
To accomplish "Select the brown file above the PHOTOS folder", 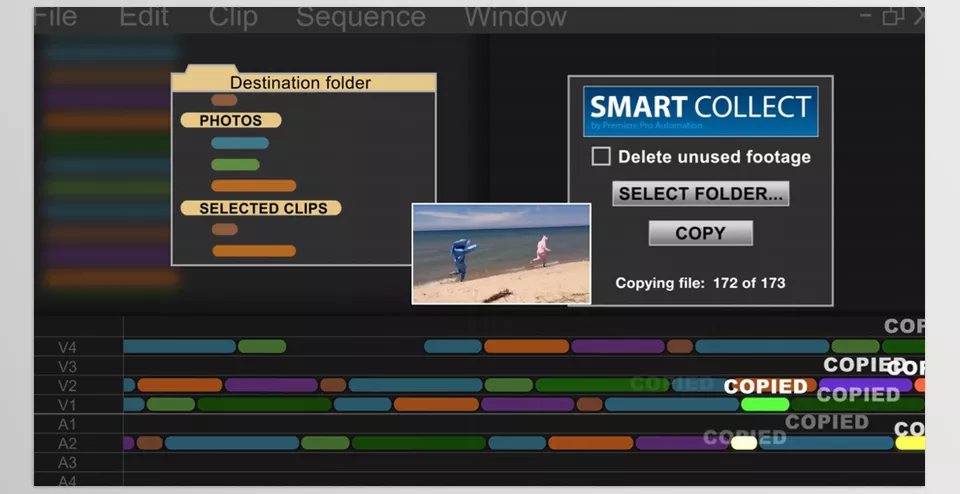I will (x=224, y=100).
